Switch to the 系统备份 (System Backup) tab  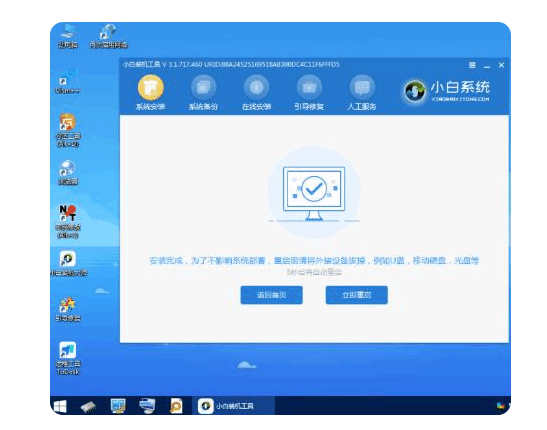pos(203,93)
